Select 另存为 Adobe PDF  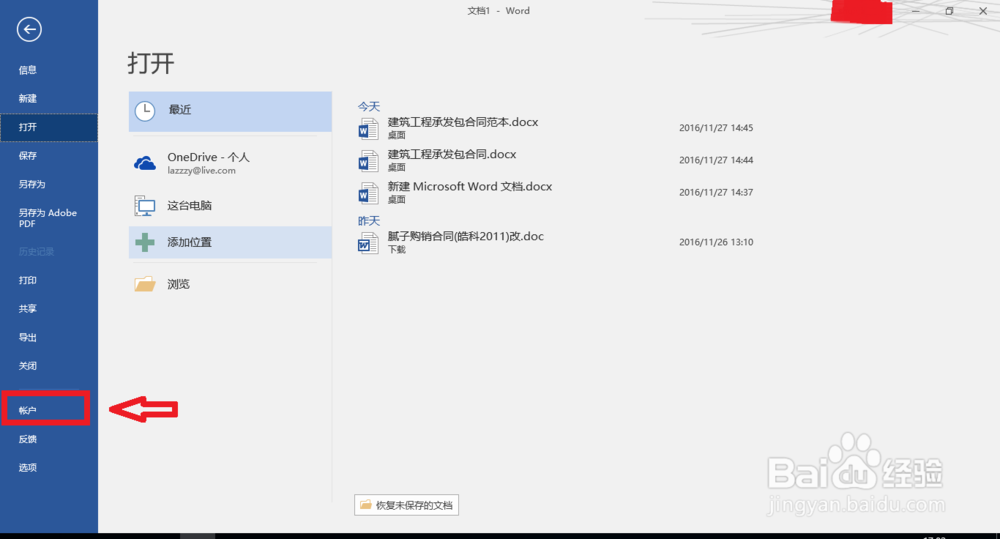49,218
